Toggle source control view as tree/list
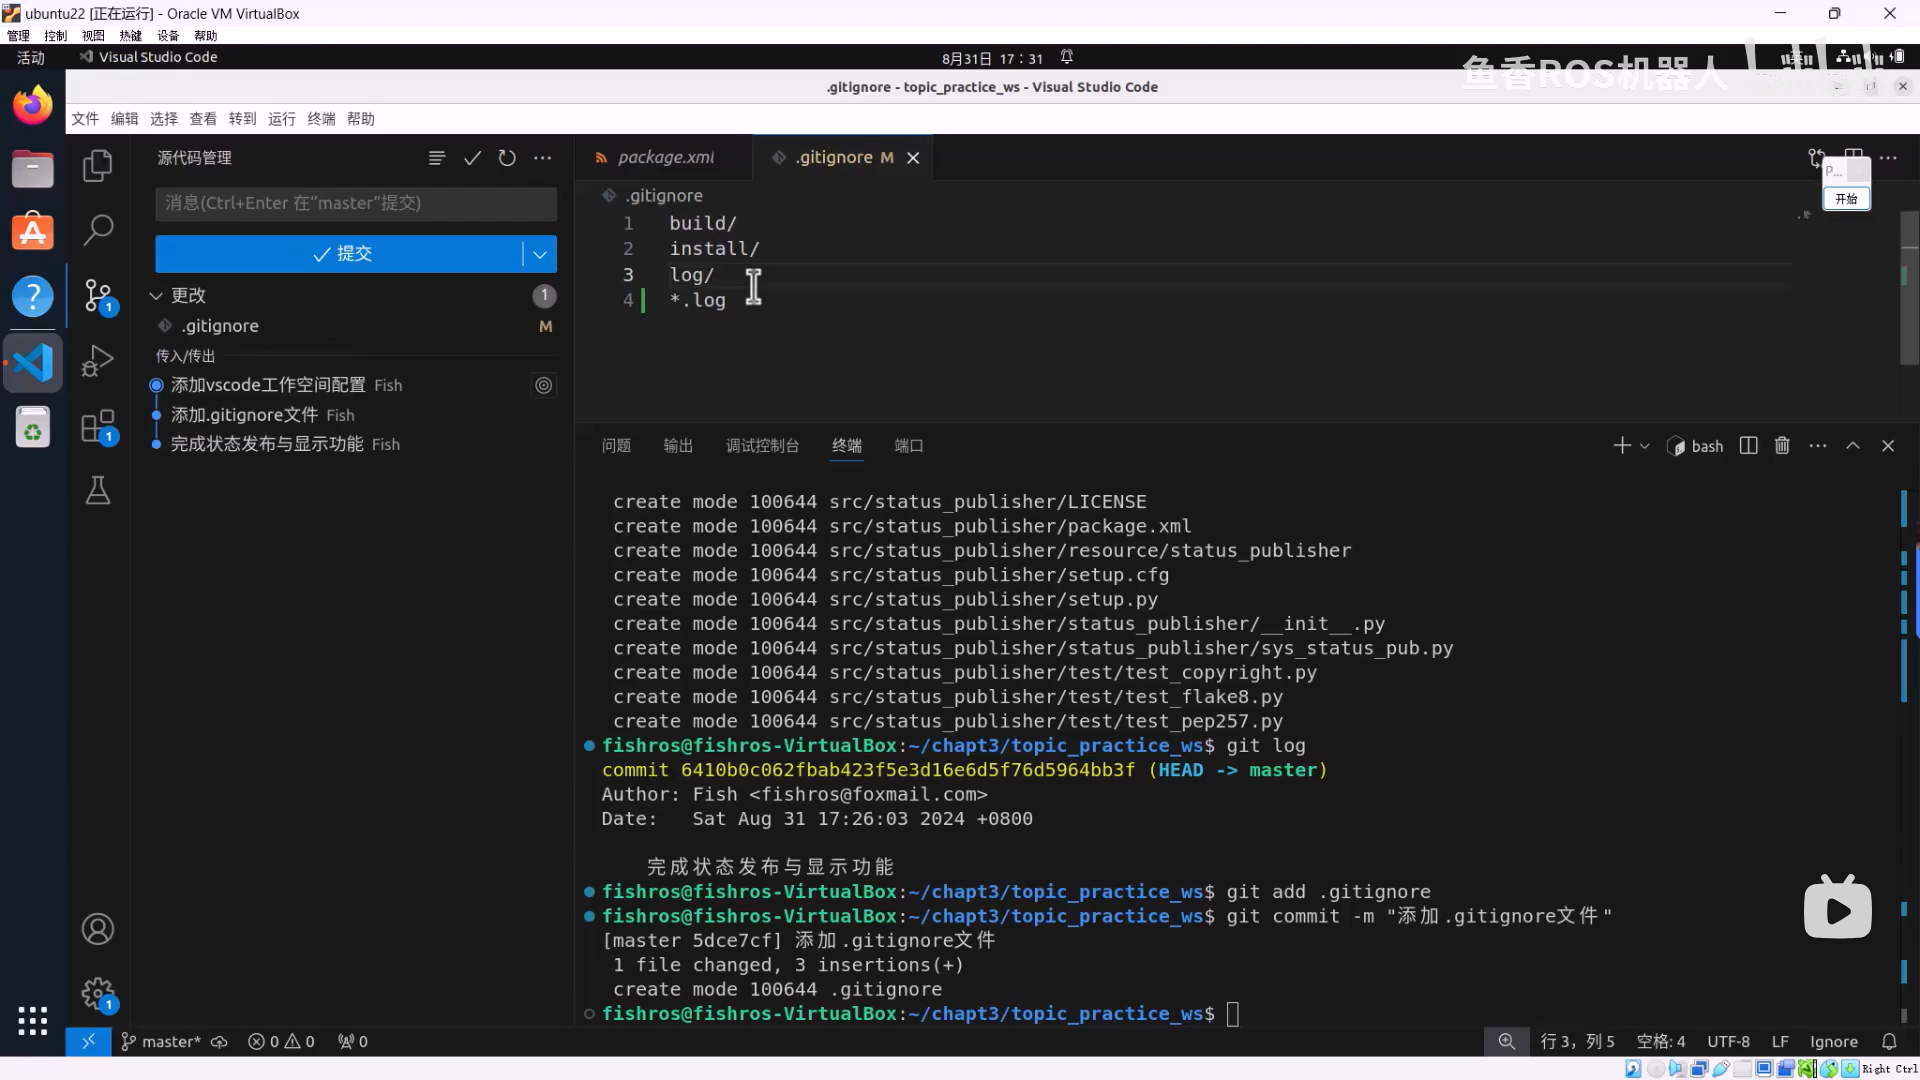The height and width of the screenshot is (1080, 1920). 437,158
